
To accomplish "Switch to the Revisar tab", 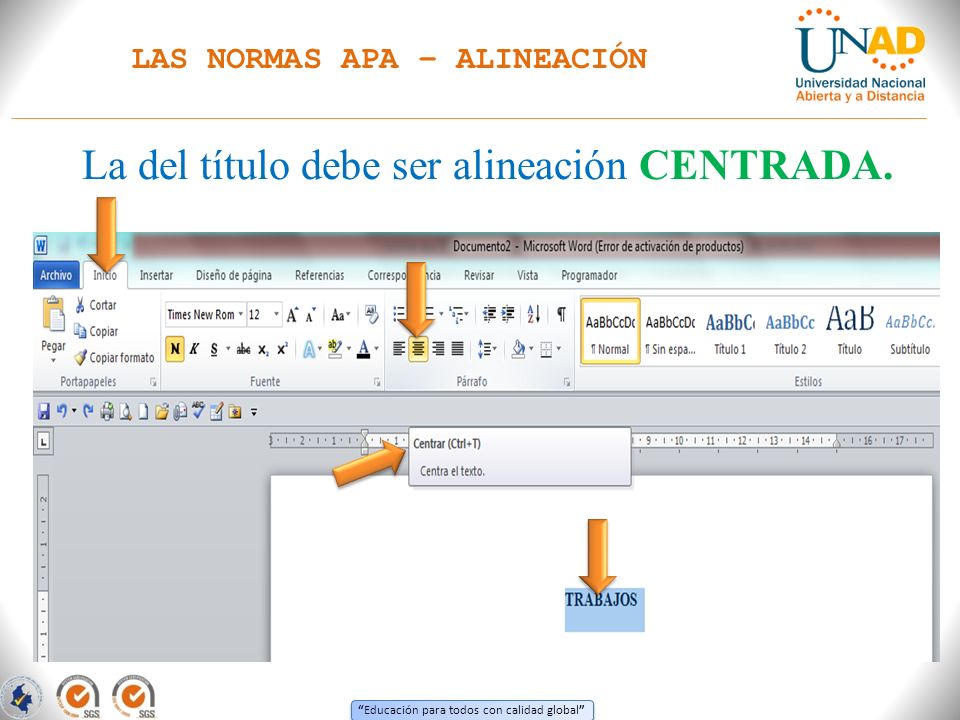I will point(479,275).
